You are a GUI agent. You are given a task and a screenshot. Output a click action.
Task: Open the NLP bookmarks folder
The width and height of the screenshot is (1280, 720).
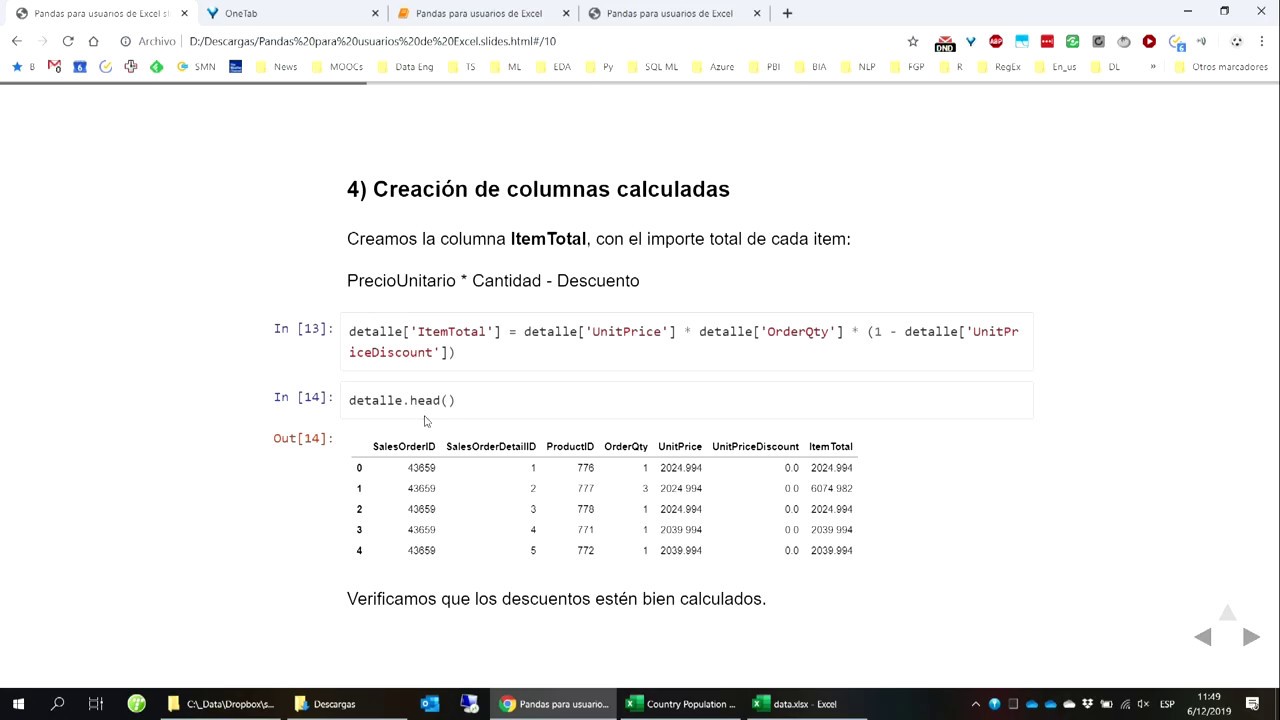point(858,67)
